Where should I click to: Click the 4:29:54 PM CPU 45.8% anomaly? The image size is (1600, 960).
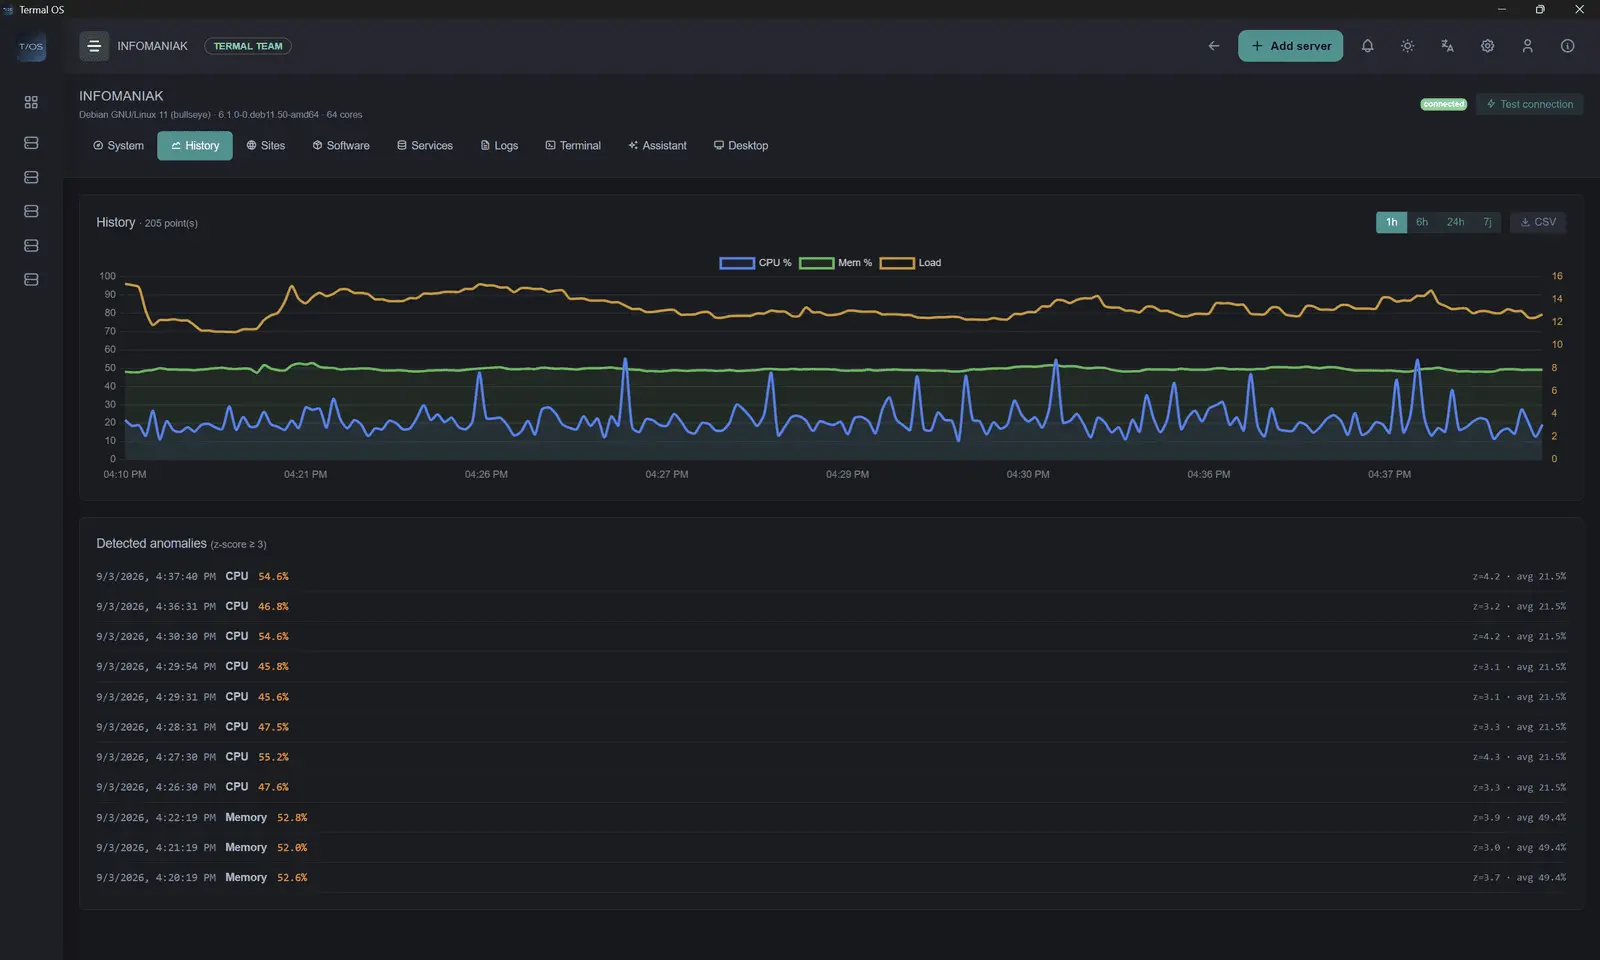(831, 667)
